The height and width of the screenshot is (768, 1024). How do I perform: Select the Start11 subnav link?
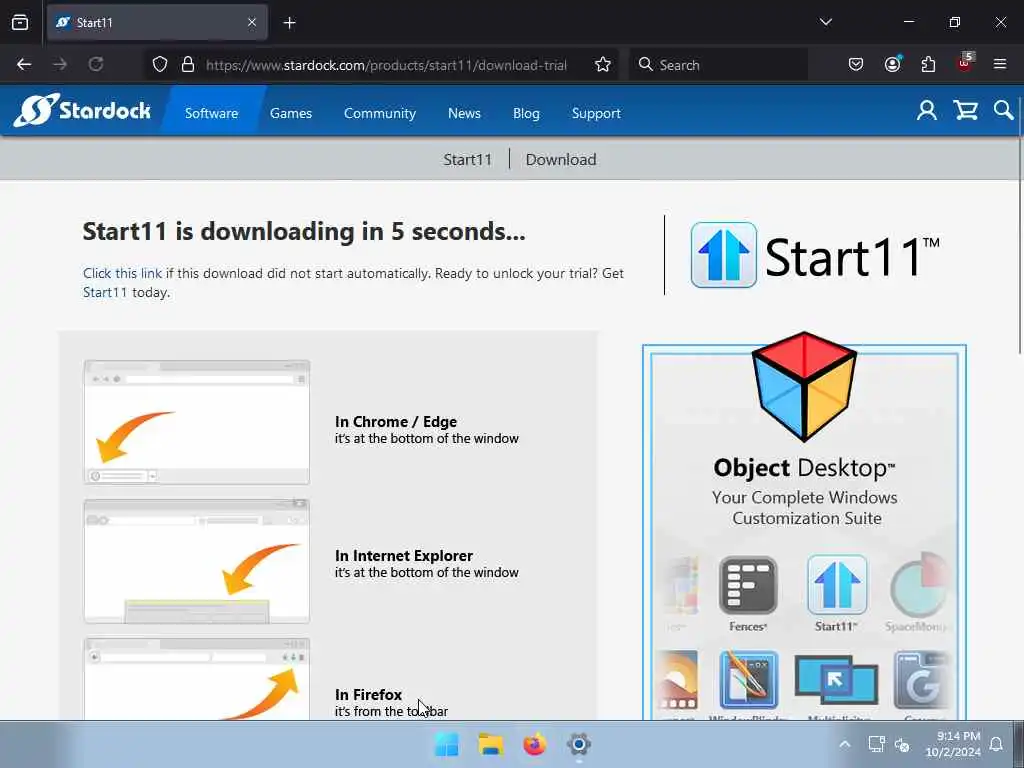pos(468,159)
